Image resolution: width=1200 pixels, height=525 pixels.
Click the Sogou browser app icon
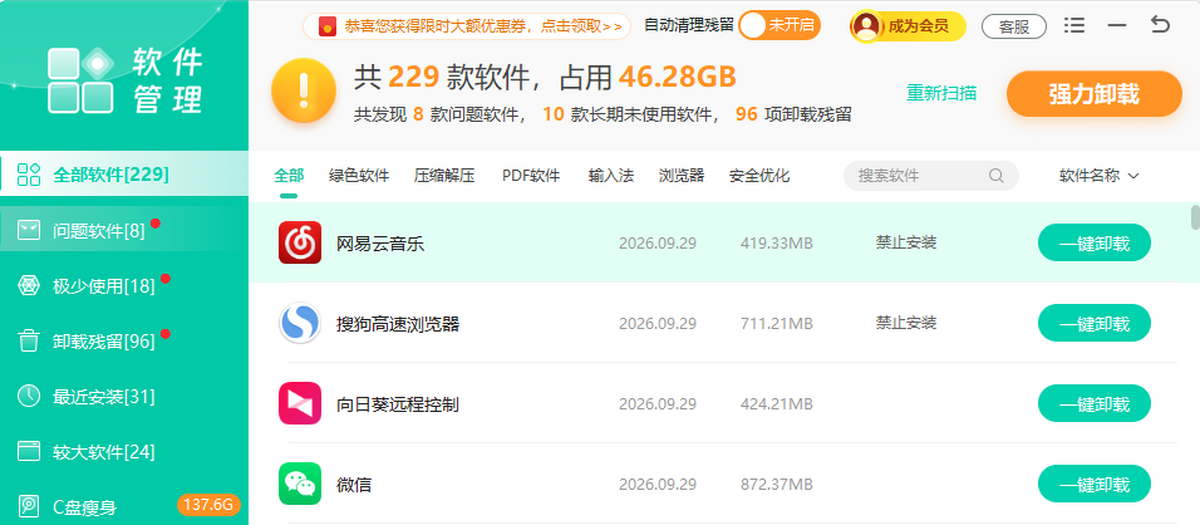300,323
